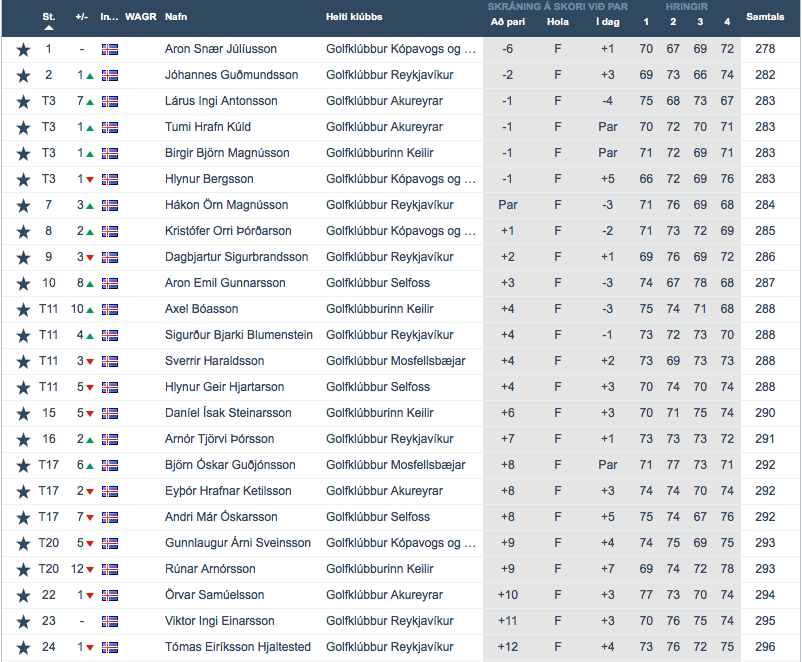Sort by Nafn column header
The width and height of the screenshot is (802, 662).
coord(176,17)
